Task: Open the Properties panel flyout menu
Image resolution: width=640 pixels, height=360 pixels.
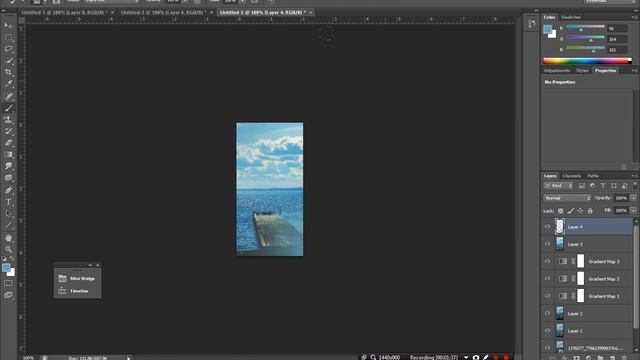Action: click(634, 71)
